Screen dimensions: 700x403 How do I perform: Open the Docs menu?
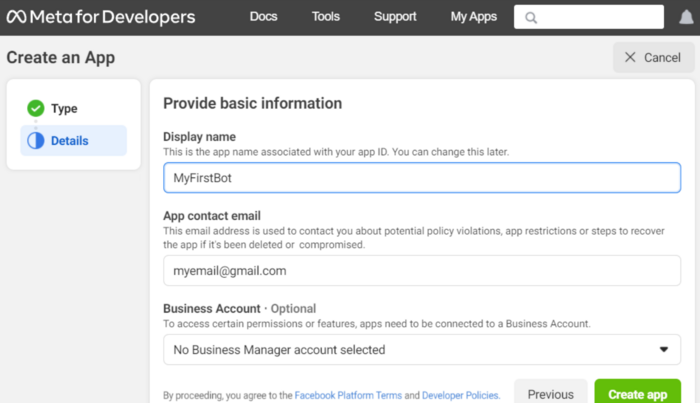[x=263, y=17]
